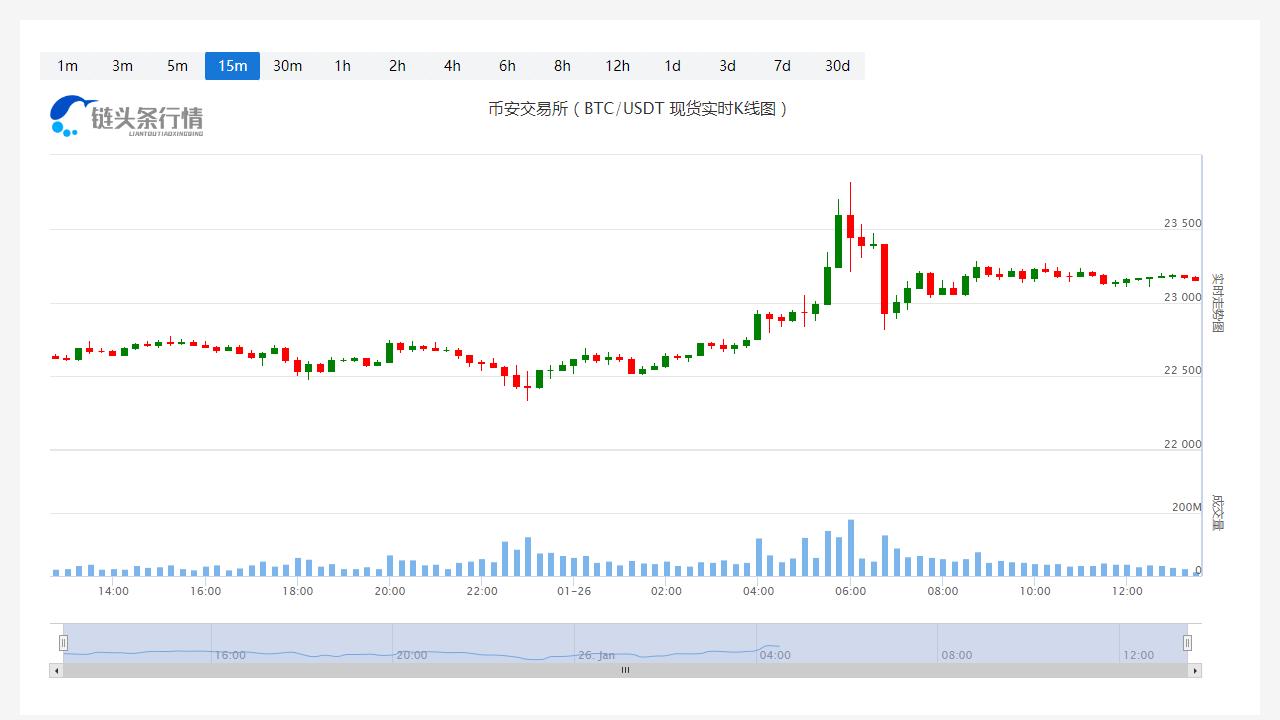1280x720 pixels.
Task: Click the 22 500 price axis label
Action: click(1183, 371)
